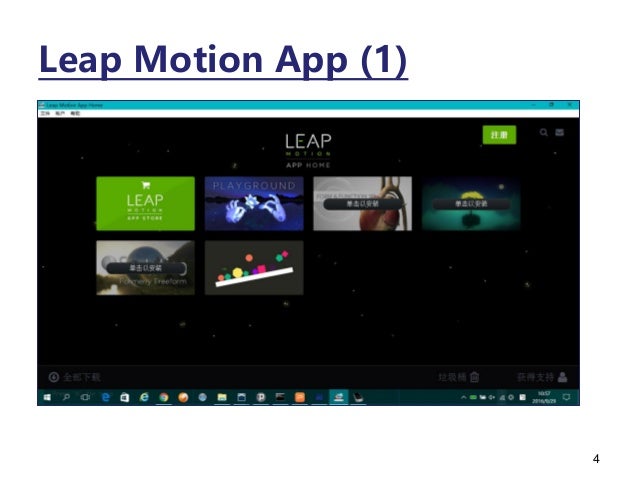Open the second (account) menu item

point(60,113)
